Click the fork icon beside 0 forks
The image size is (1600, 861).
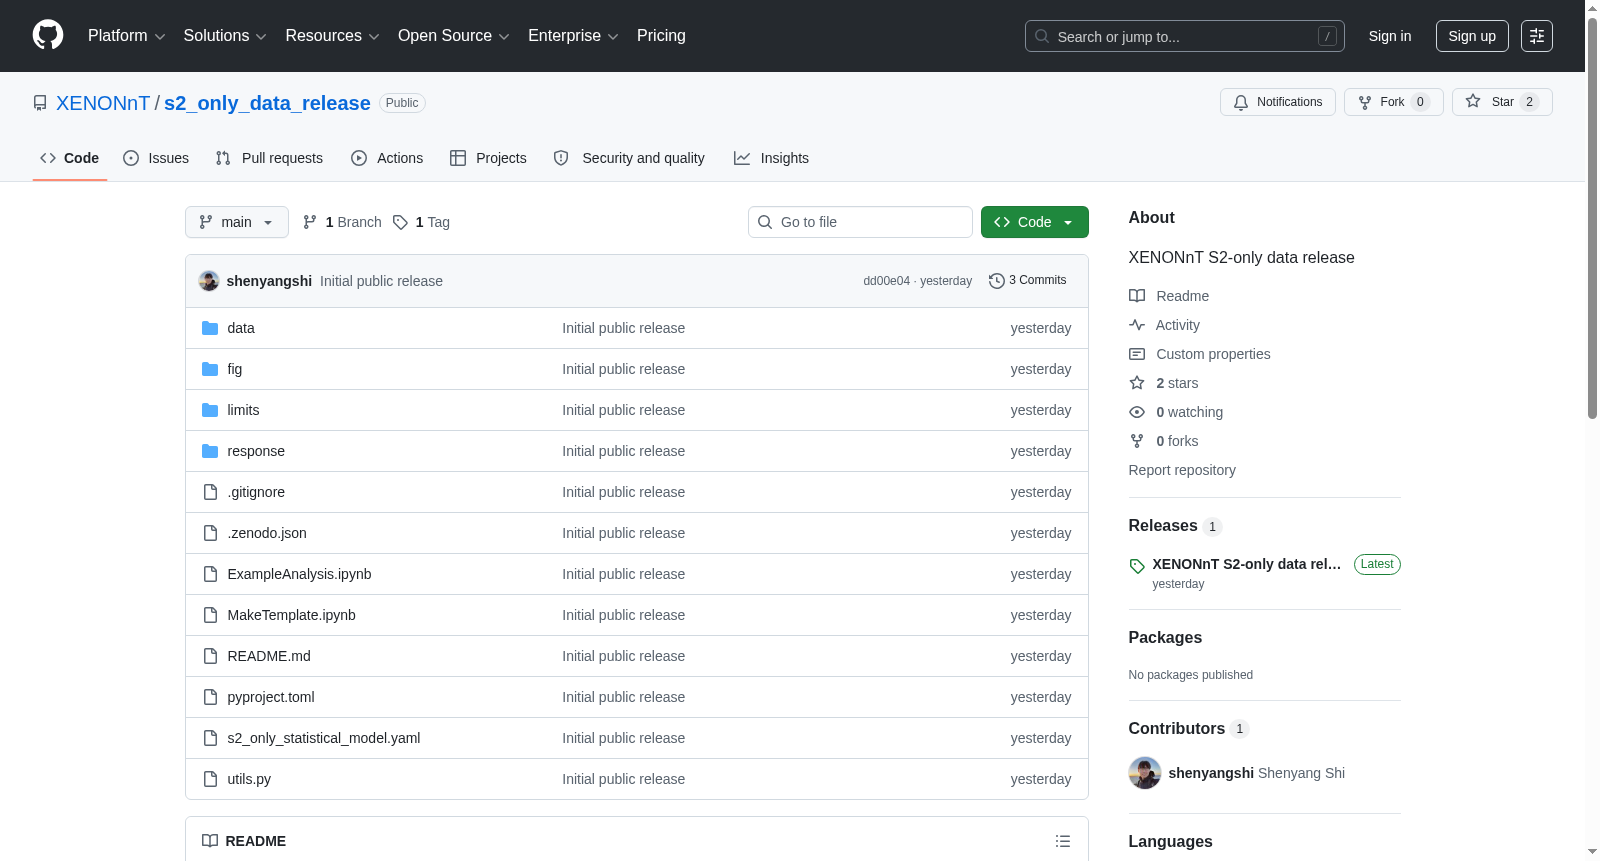1137,441
